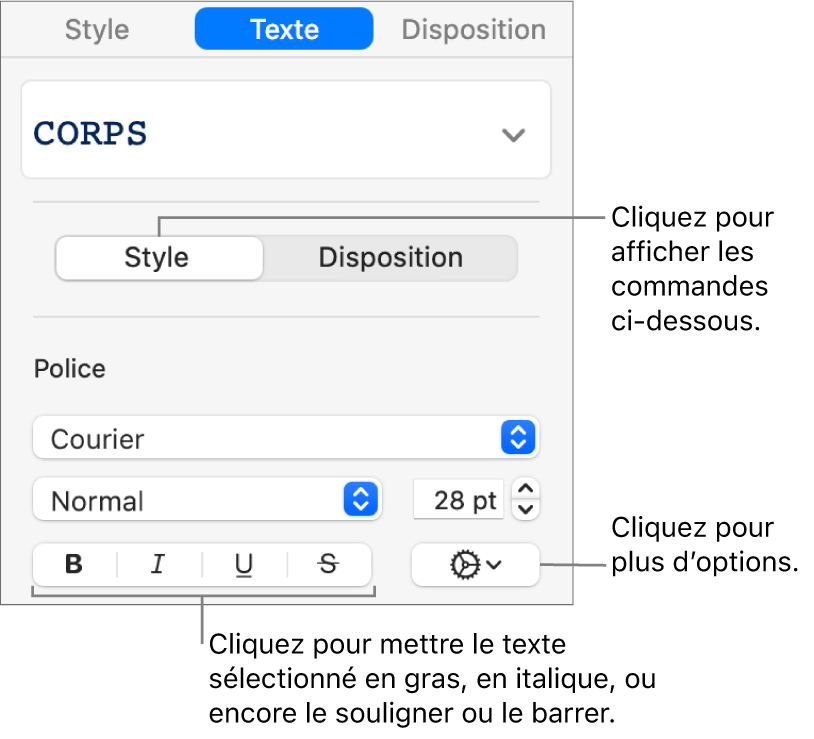
Task: Click the blue arrows on Courier popup
Action: point(518,438)
